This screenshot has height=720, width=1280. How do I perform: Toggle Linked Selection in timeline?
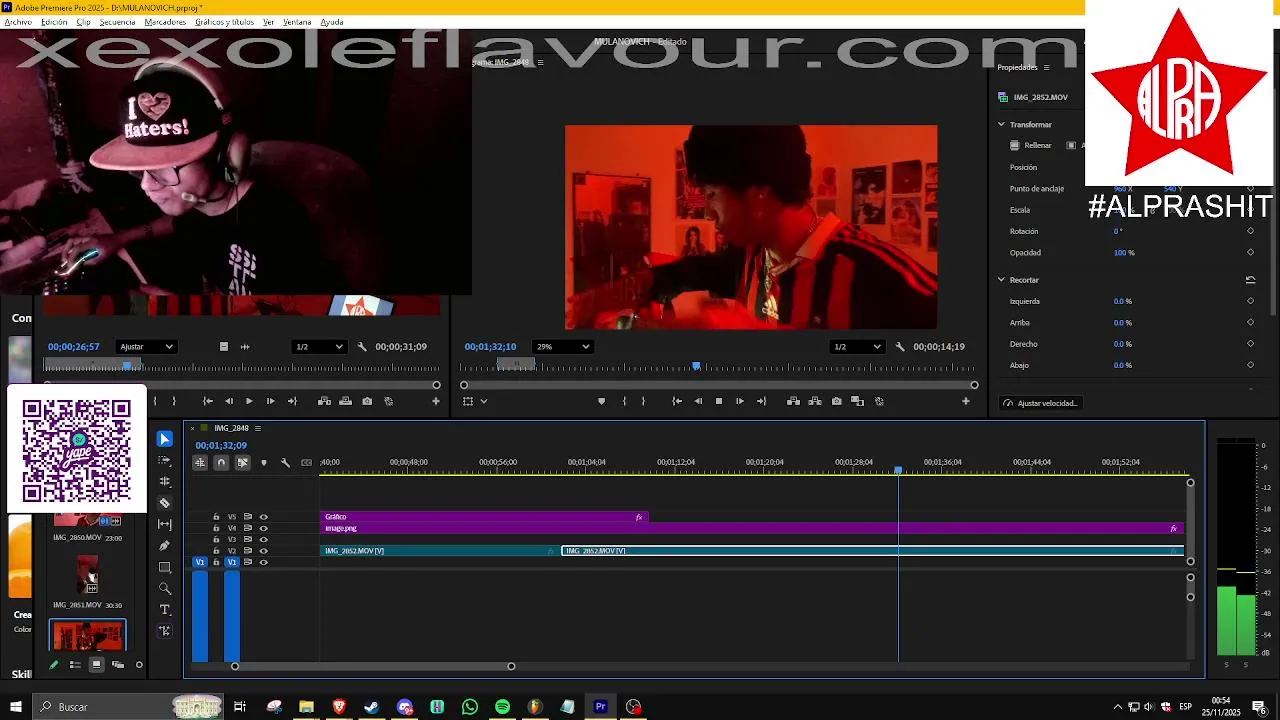point(242,462)
